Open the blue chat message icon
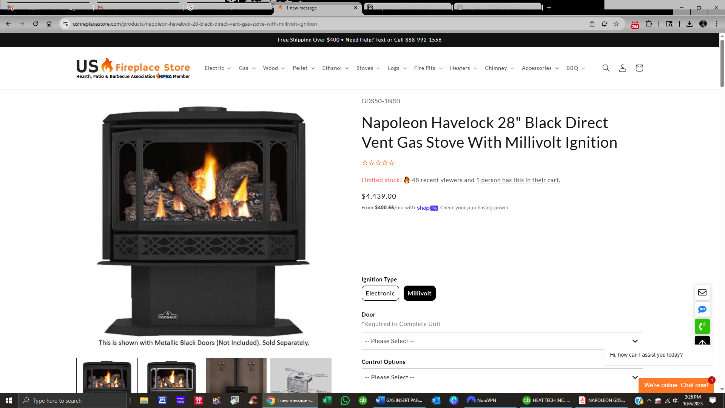This screenshot has height=408, width=725. point(702,309)
